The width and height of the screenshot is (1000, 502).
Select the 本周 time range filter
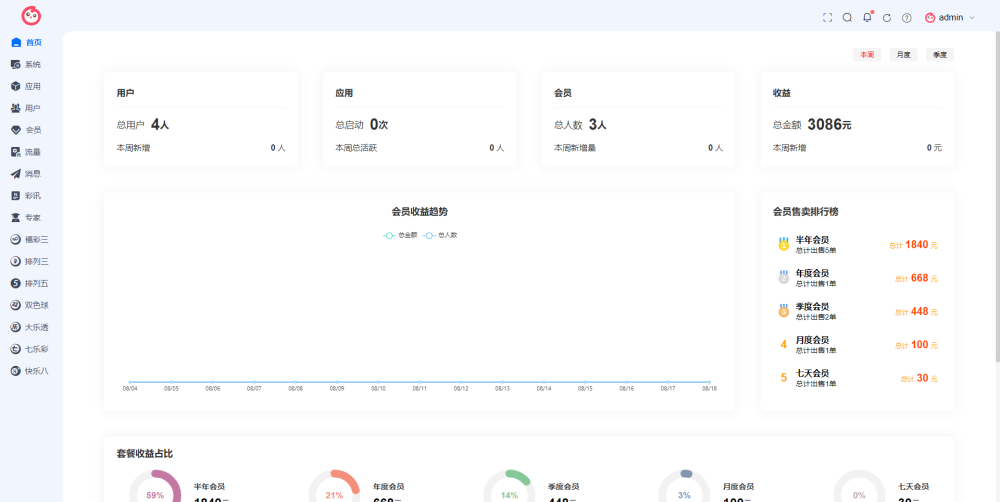click(x=867, y=55)
